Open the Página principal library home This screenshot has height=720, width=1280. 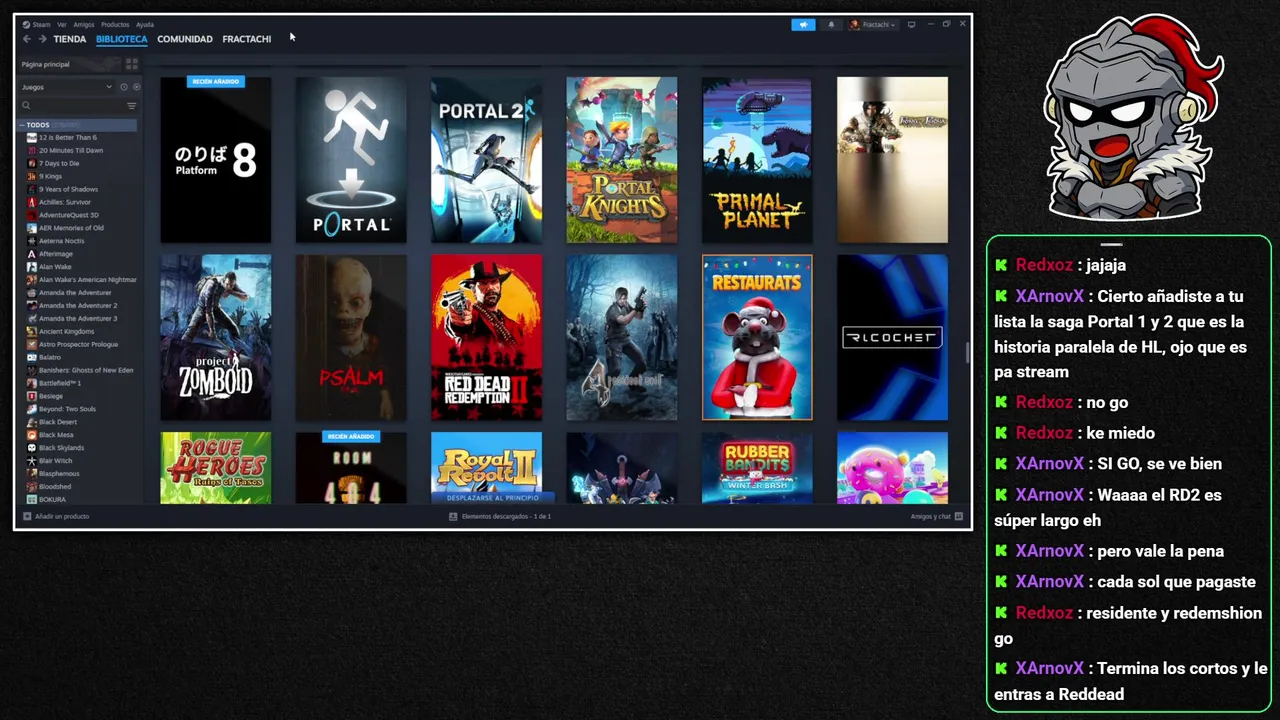tap(69, 64)
